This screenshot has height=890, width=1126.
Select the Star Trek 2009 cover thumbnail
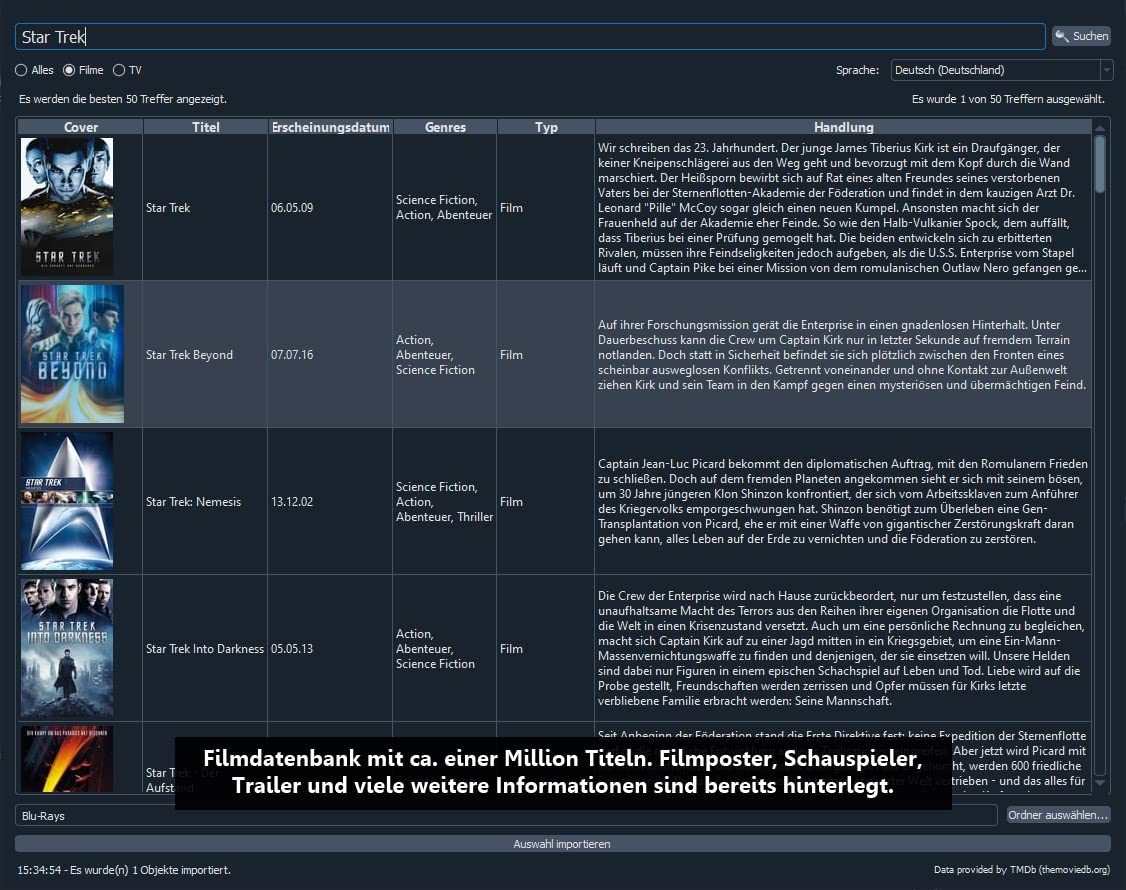click(67, 207)
